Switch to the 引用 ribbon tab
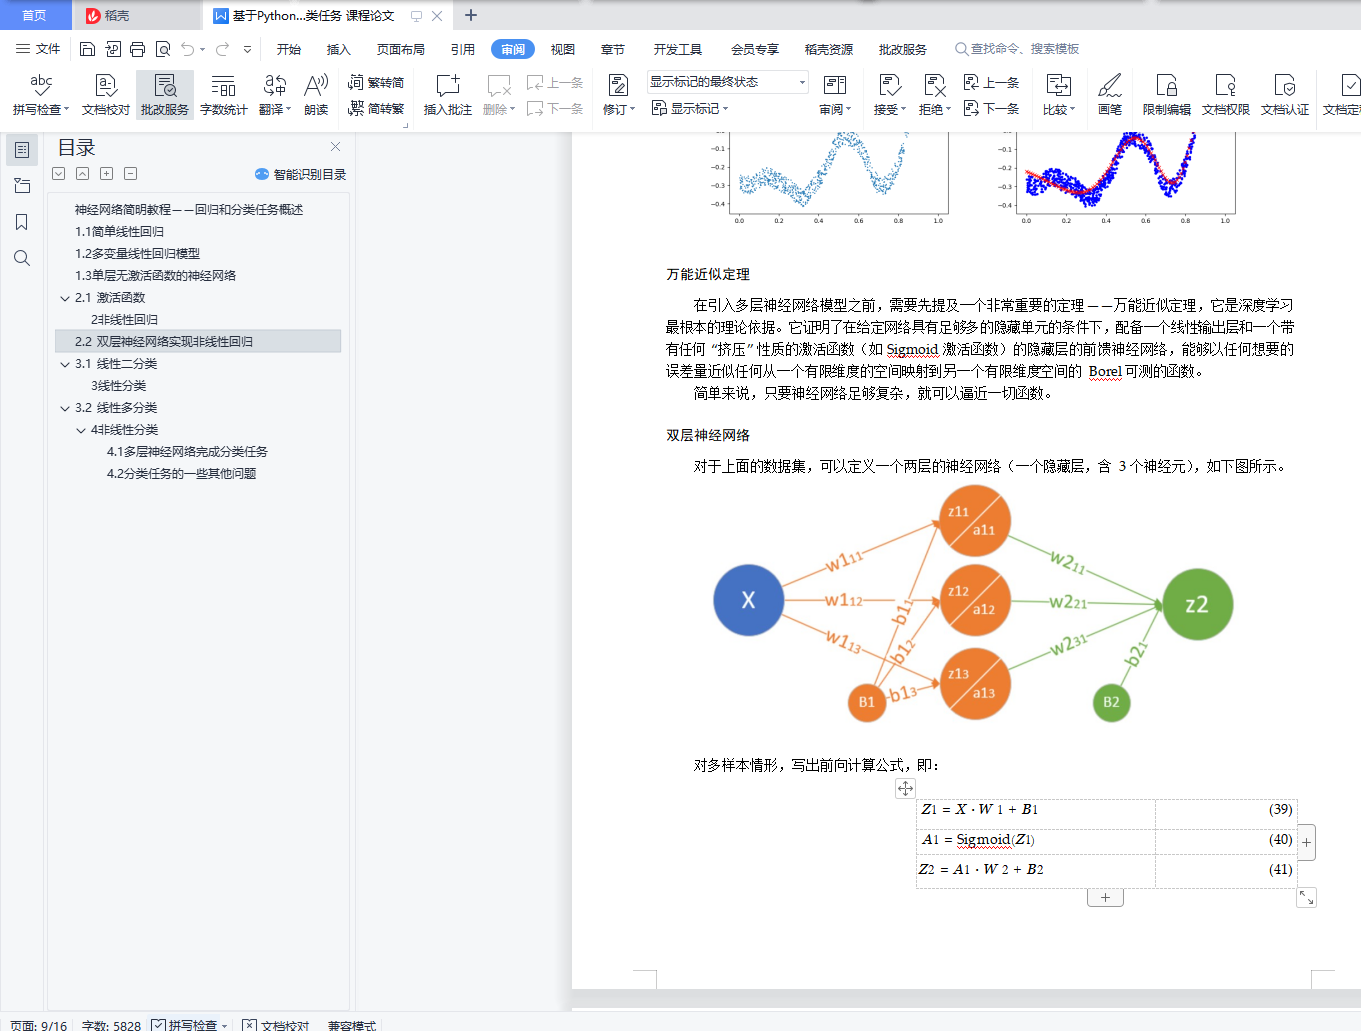The image size is (1361, 1031). click(x=463, y=49)
